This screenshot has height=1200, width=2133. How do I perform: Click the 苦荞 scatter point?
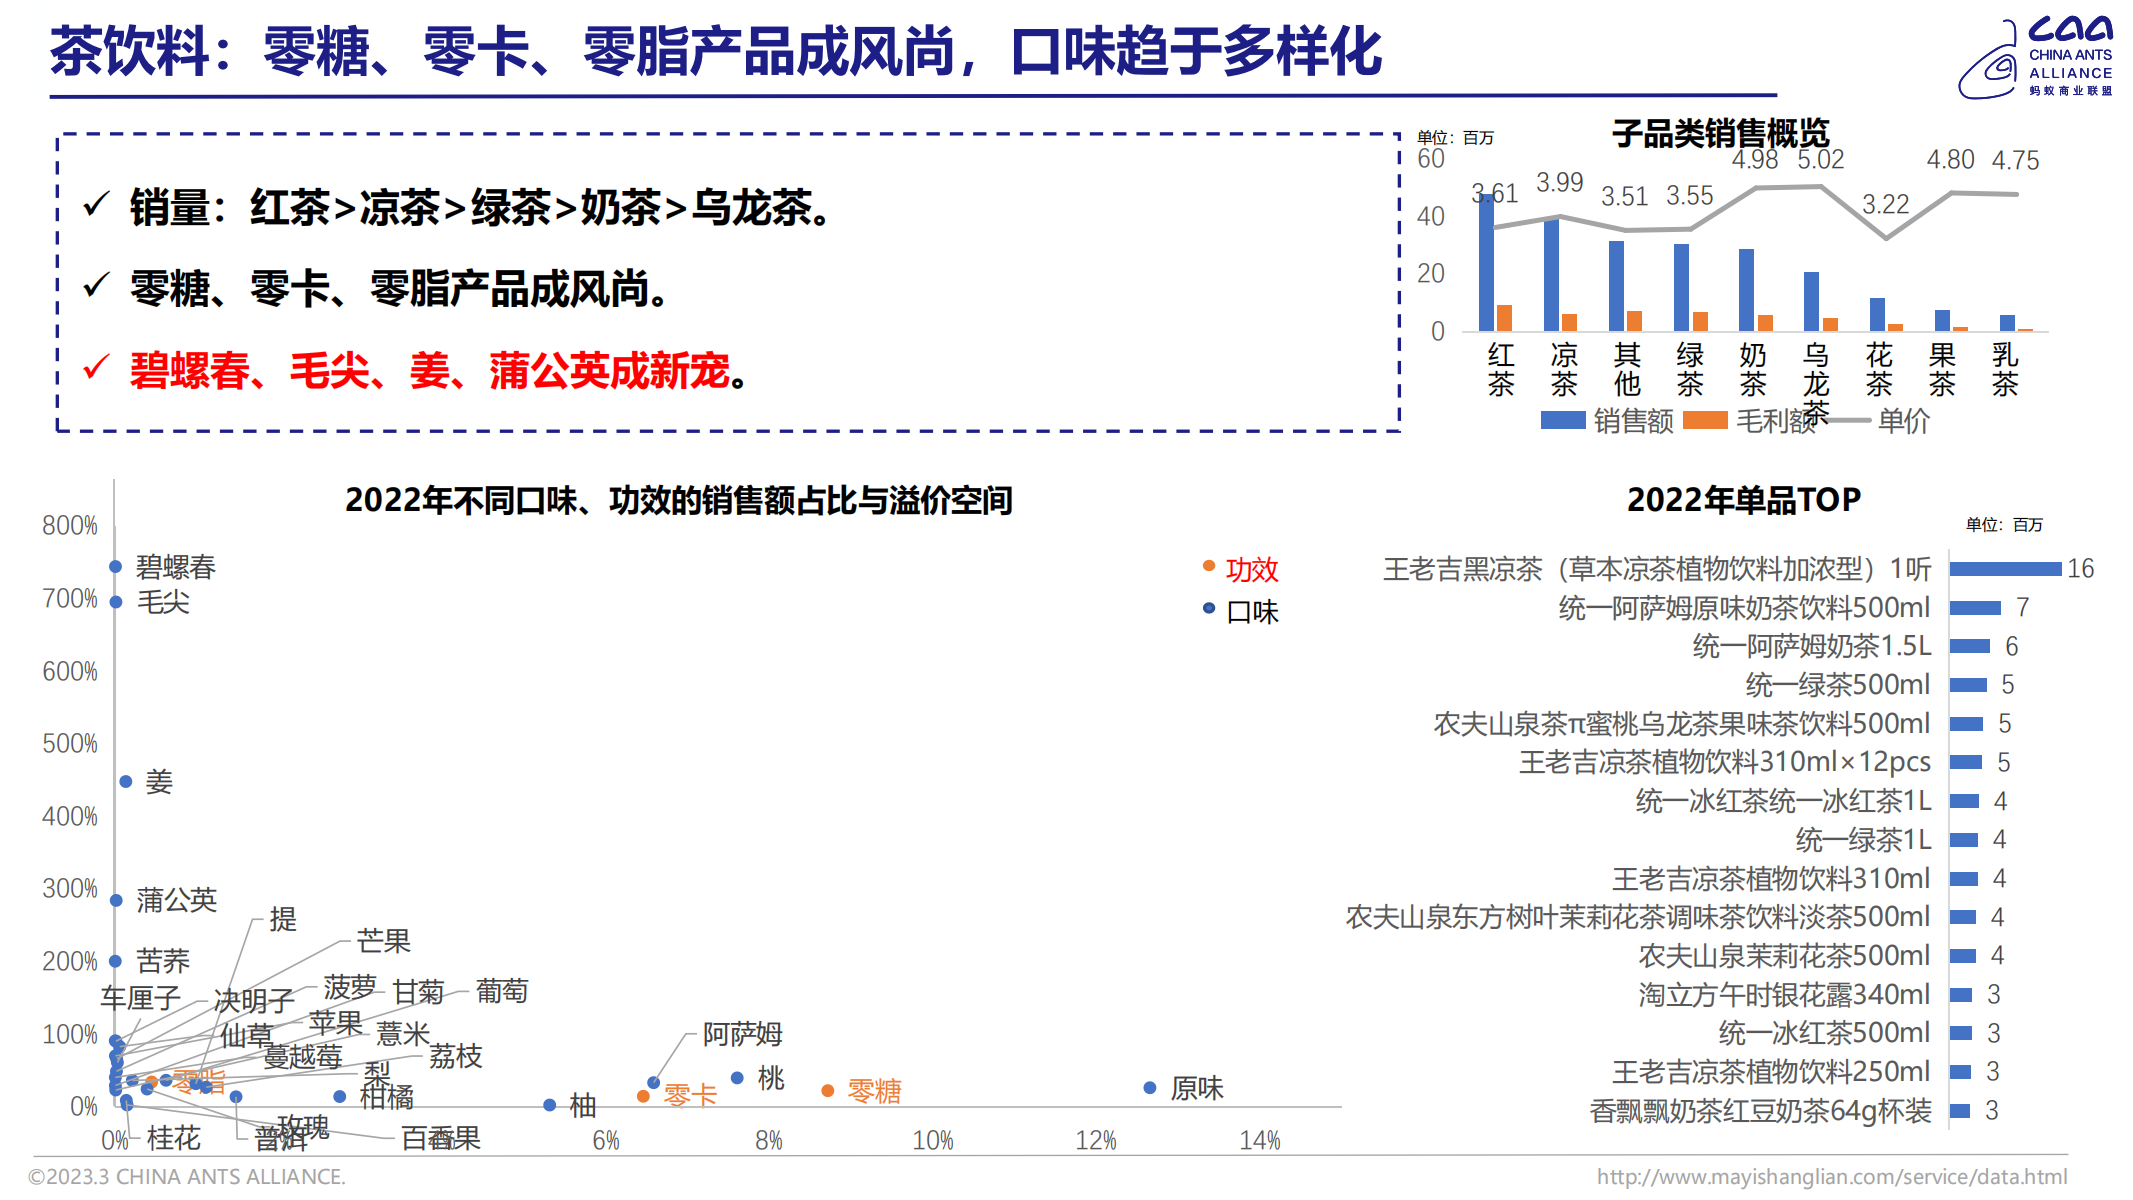(116, 961)
